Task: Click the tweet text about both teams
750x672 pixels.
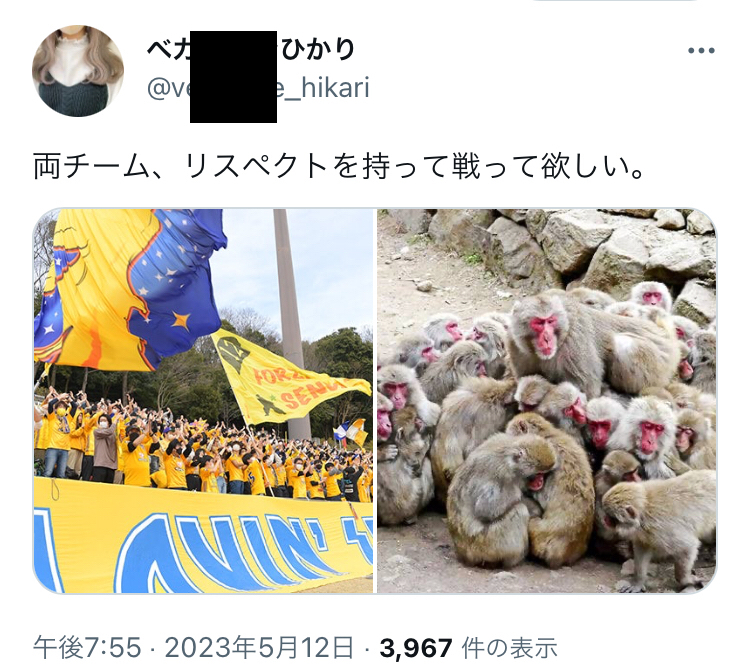Action: 339,166
